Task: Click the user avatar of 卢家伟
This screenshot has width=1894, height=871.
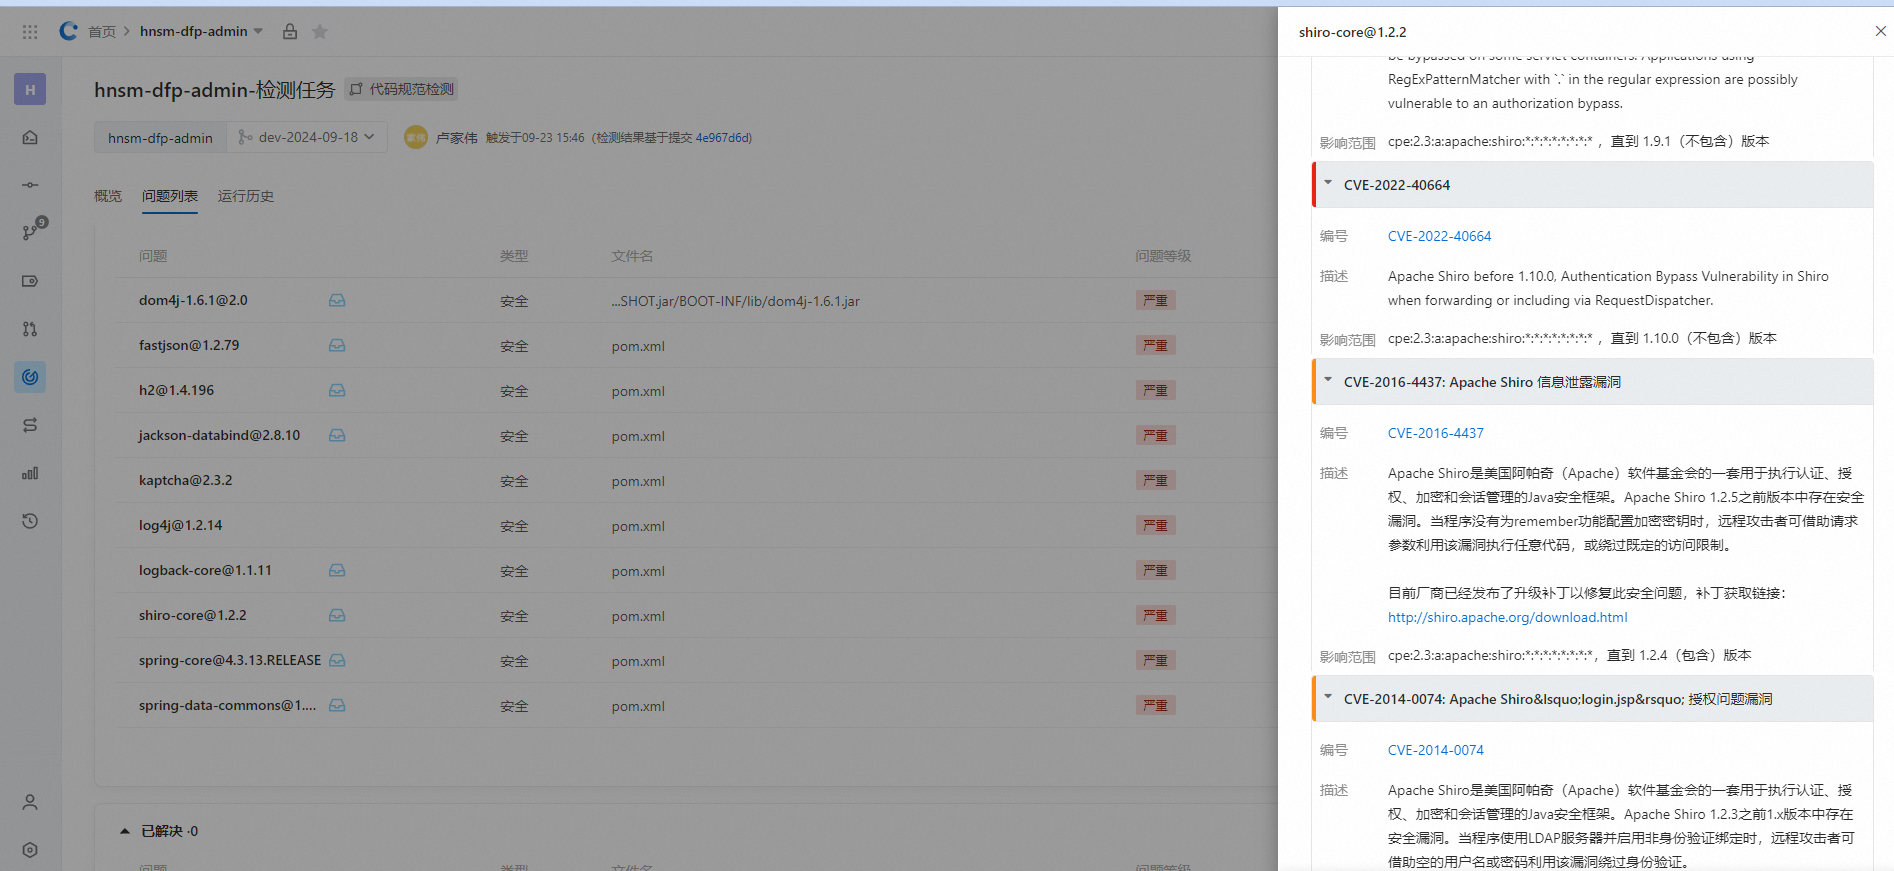Action: pos(416,137)
